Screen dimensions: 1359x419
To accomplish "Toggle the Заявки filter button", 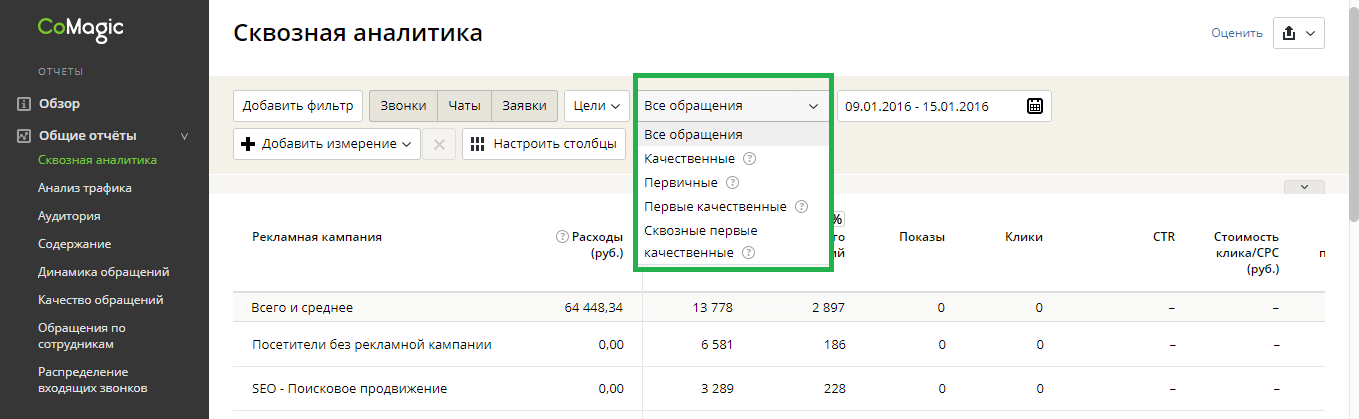I will coord(524,106).
